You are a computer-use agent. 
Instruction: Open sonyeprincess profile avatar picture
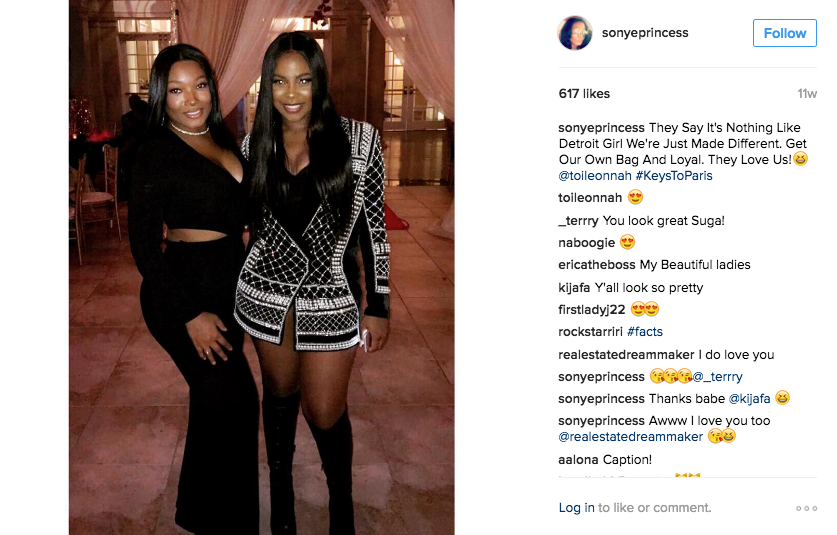point(575,33)
